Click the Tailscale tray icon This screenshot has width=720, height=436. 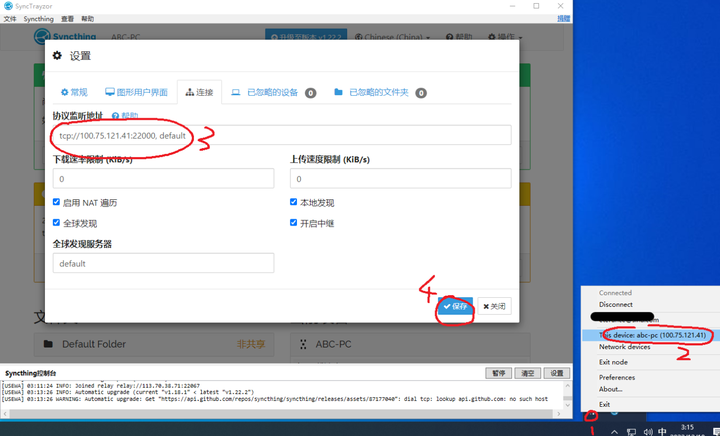point(591,414)
